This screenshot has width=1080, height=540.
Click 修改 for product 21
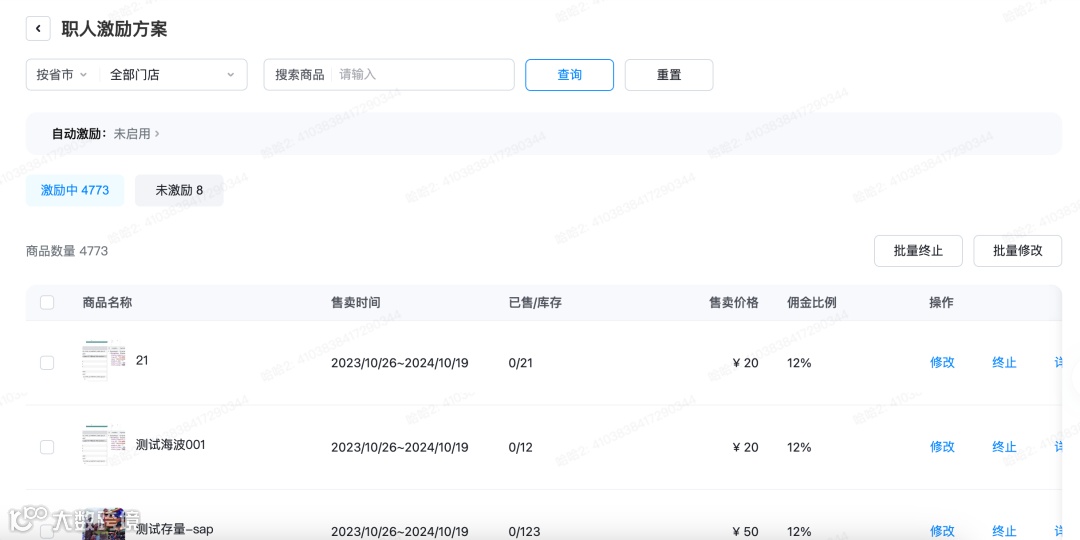click(x=942, y=362)
